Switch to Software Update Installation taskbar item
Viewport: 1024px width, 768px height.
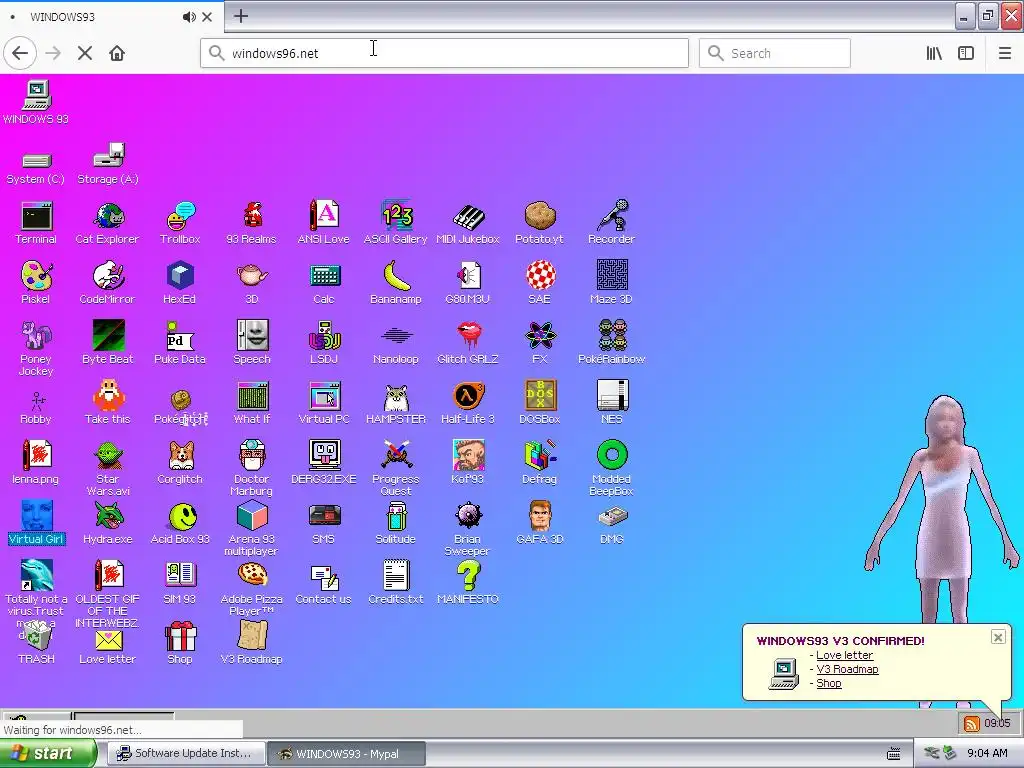[x=185, y=754]
